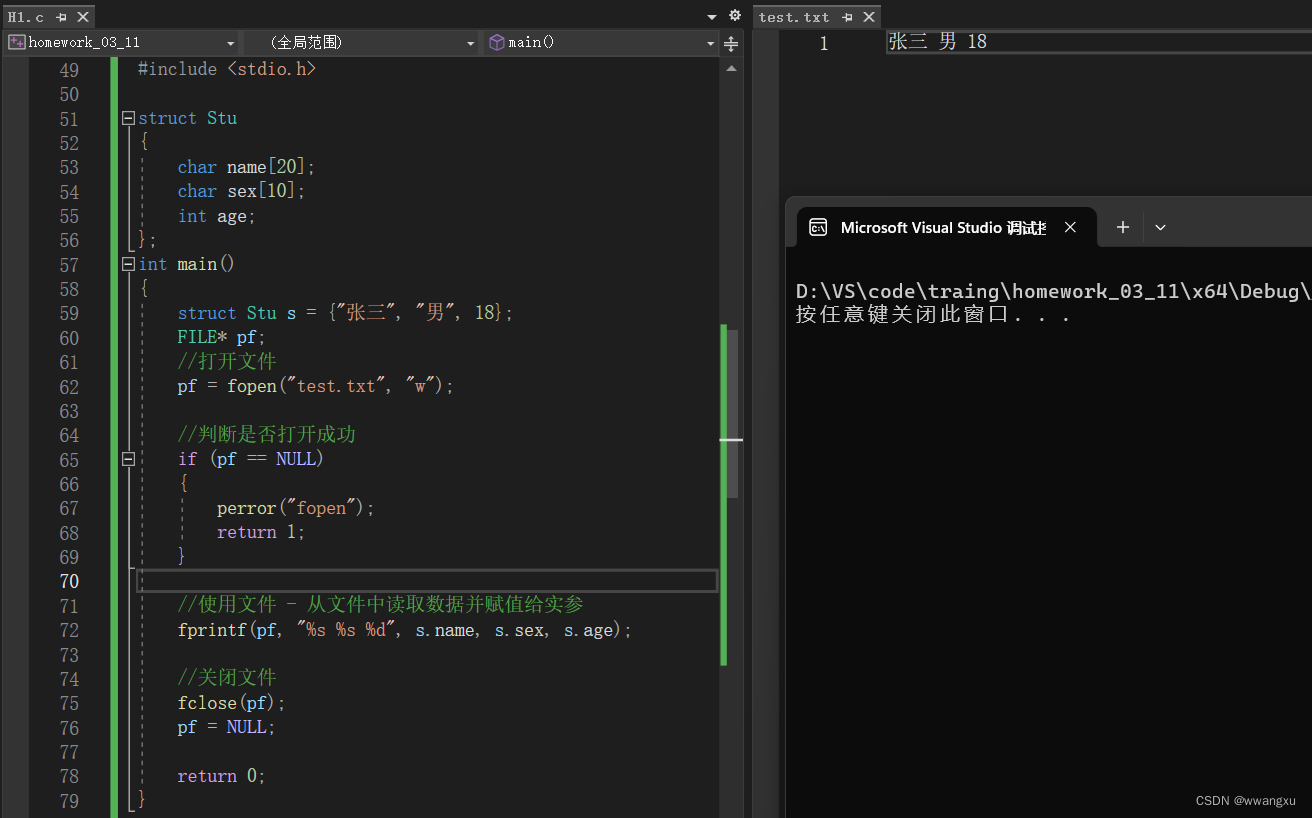The image size is (1312, 818).
Task: Click the return 1; statement
Action: point(261,532)
